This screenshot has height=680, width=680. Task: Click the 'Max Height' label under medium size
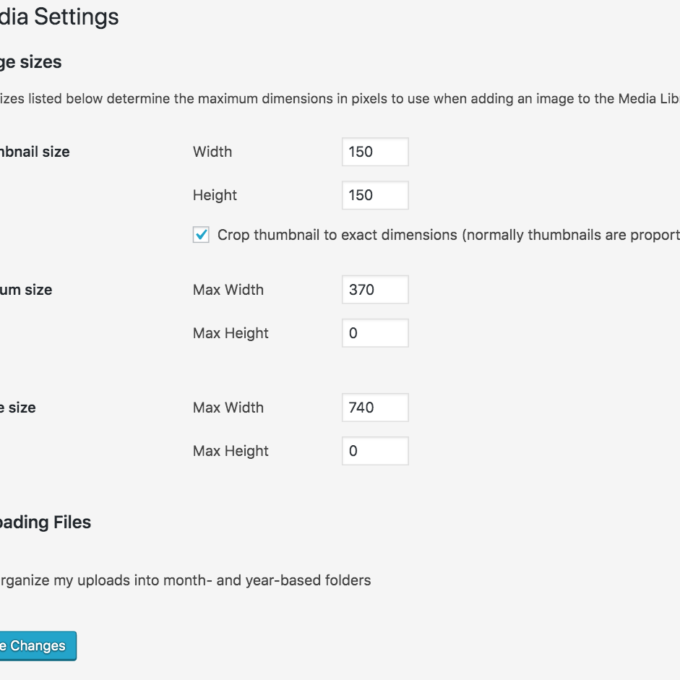coord(230,333)
